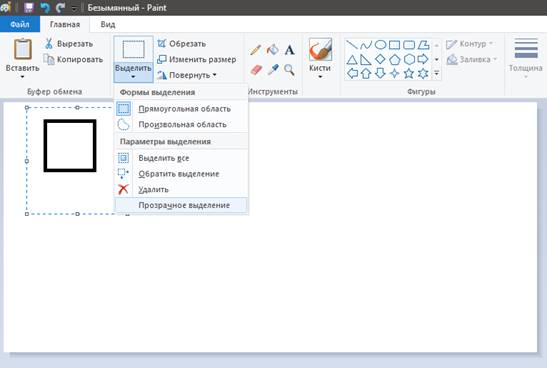Click the Save icon in title bar
This screenshot has height=368, width=547.
coord(29,7)
